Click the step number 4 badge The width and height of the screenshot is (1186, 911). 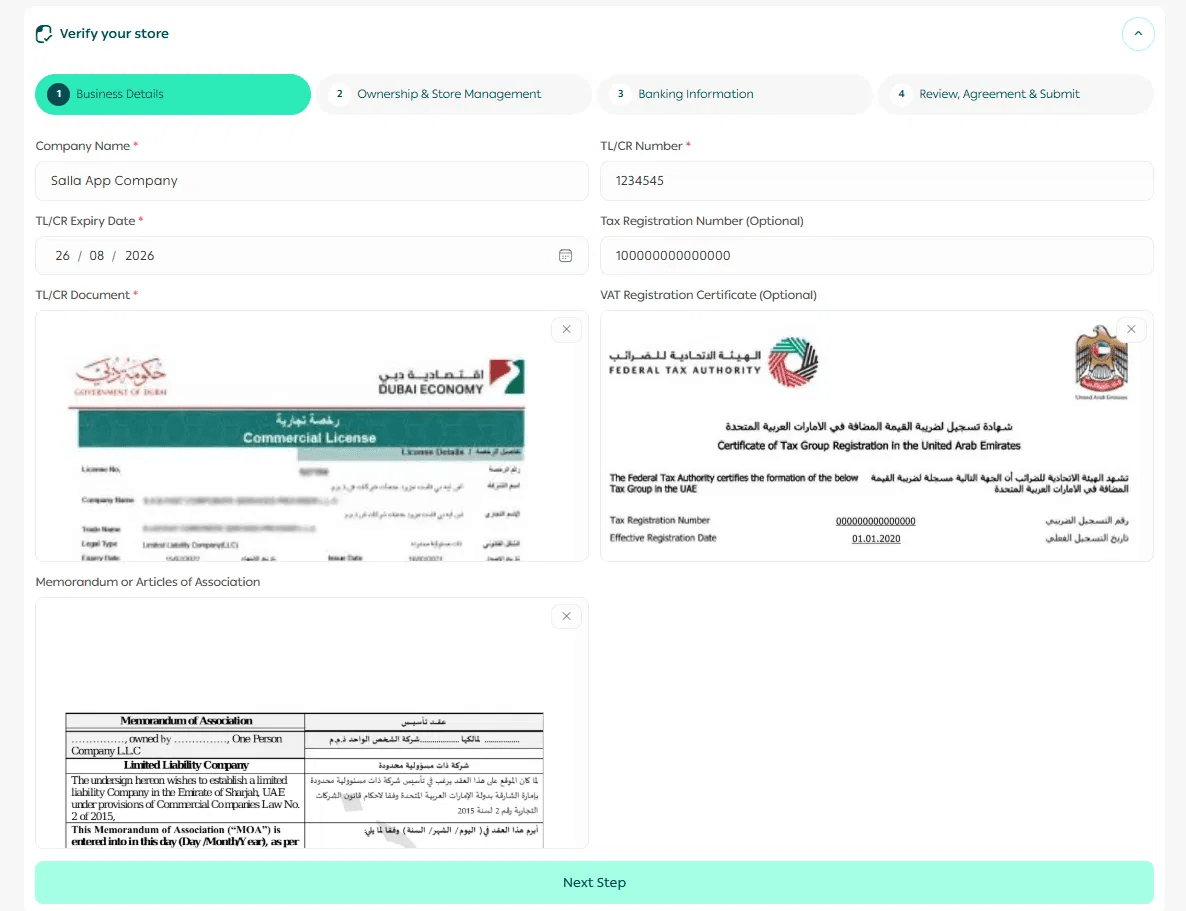coord(902,94)
